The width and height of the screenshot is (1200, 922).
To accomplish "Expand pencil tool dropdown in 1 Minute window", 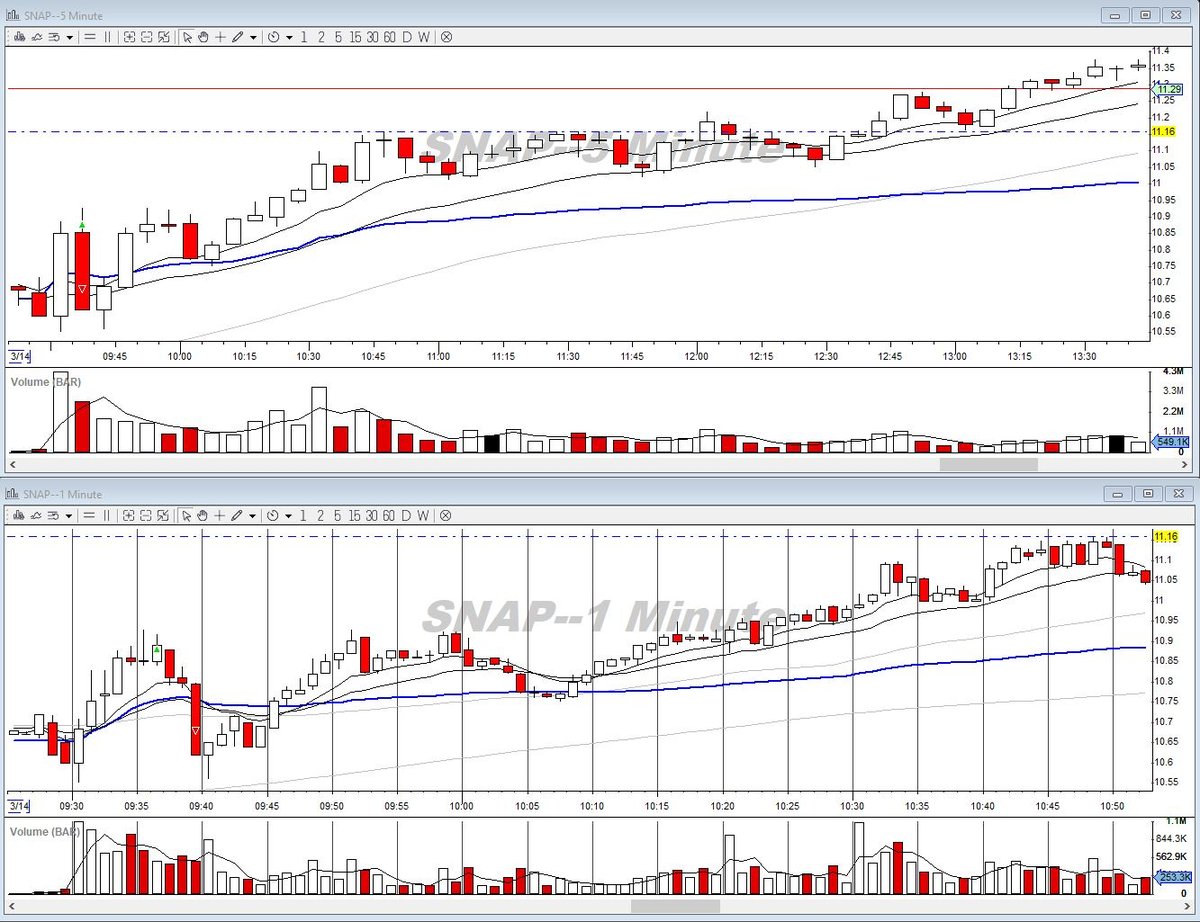I will (253, 515).
